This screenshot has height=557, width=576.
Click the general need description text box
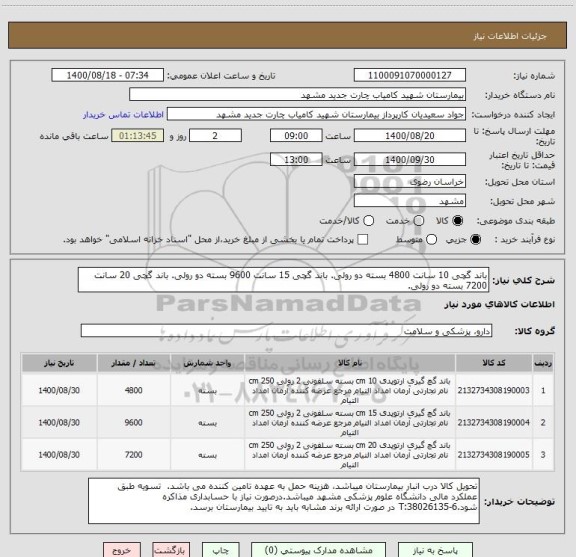[284, 280]
